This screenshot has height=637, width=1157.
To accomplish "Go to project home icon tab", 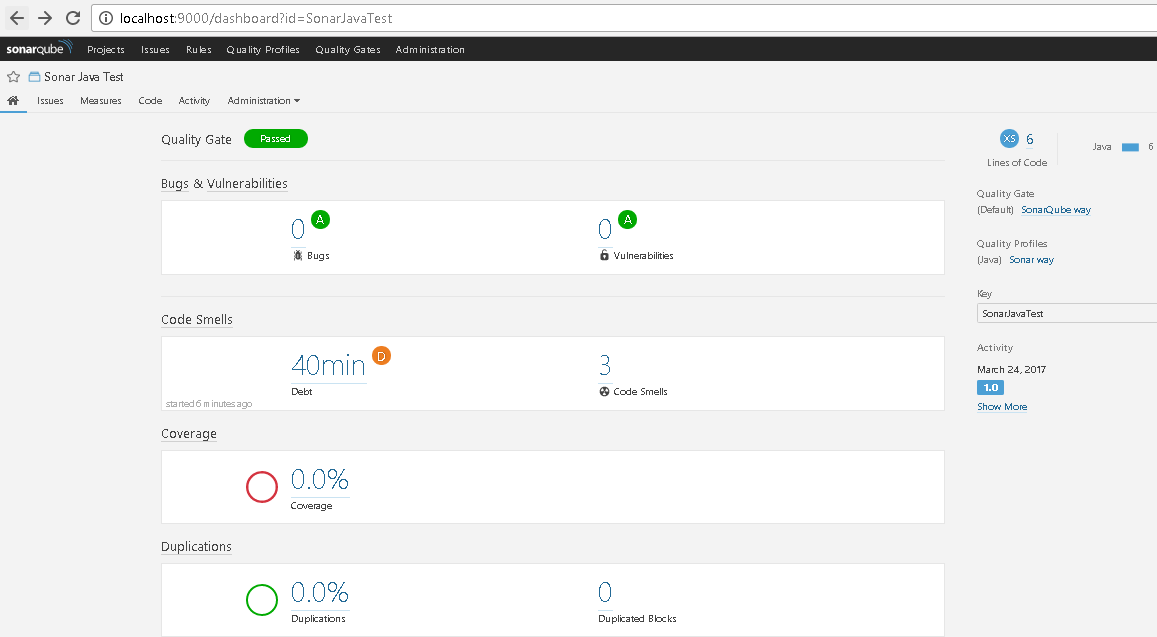I will click(13, 101).
